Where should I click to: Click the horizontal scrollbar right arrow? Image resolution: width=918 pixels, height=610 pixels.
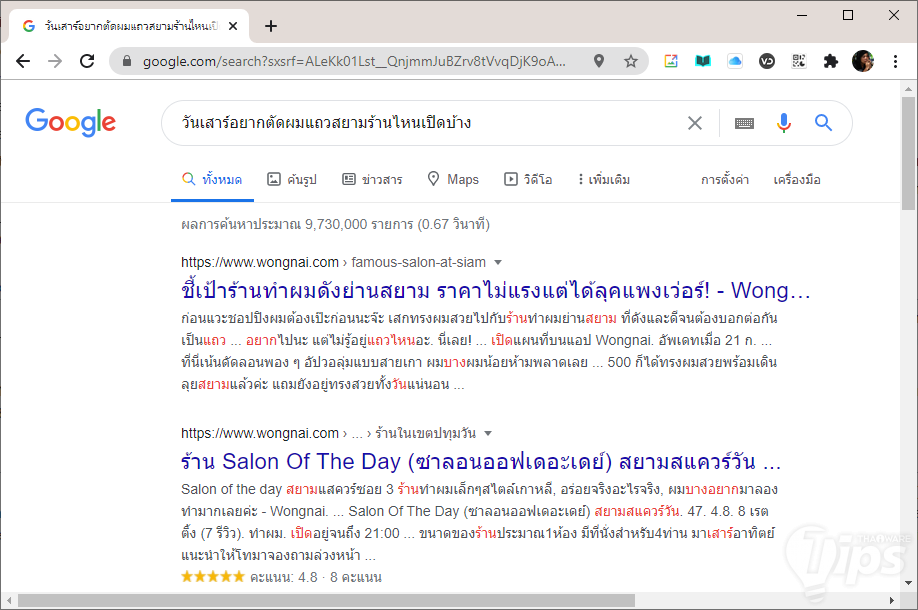point(892,601)
